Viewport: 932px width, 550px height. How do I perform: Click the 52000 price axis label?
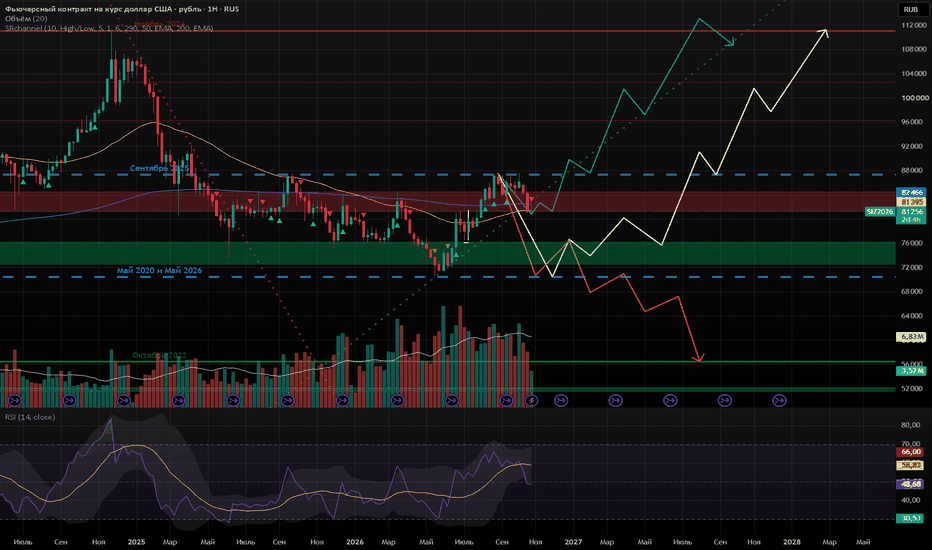tap(914, 388)
